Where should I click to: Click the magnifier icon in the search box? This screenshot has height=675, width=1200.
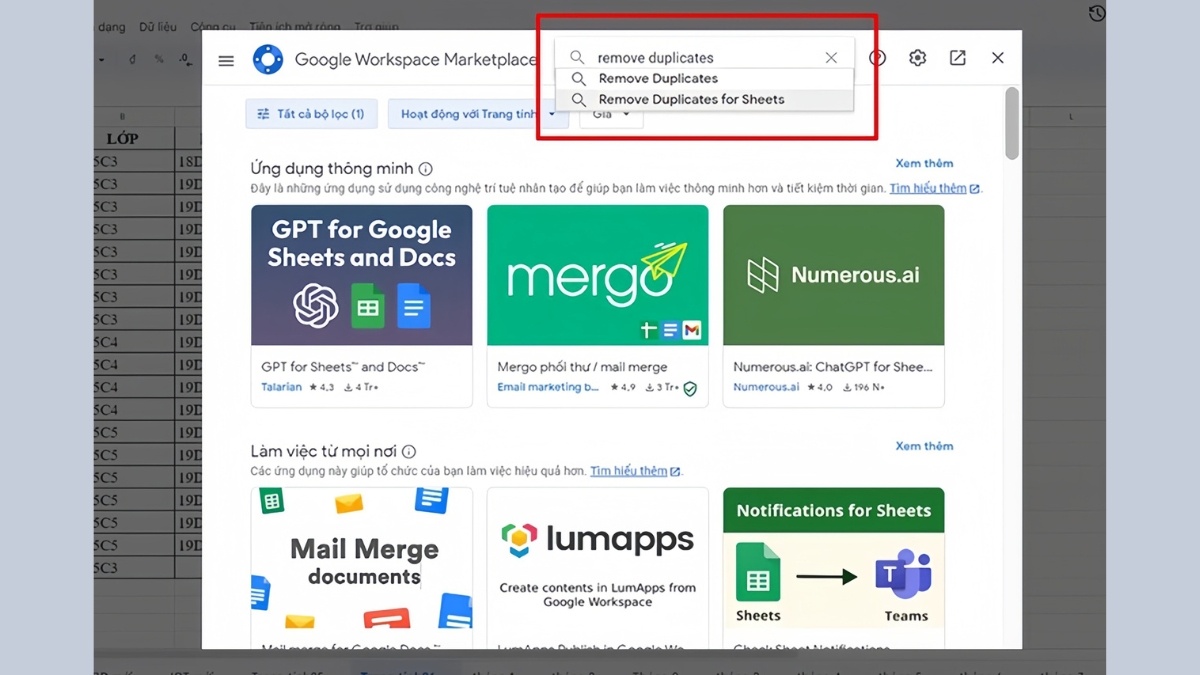(x=577, y=58)
